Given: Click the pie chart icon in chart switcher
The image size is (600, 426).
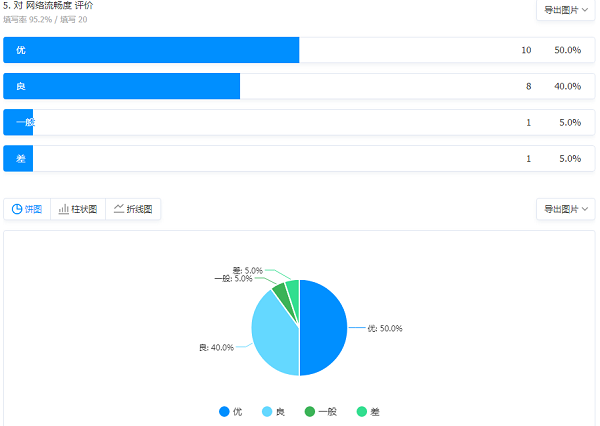Looking at the screenshot, I should (17, 209).
